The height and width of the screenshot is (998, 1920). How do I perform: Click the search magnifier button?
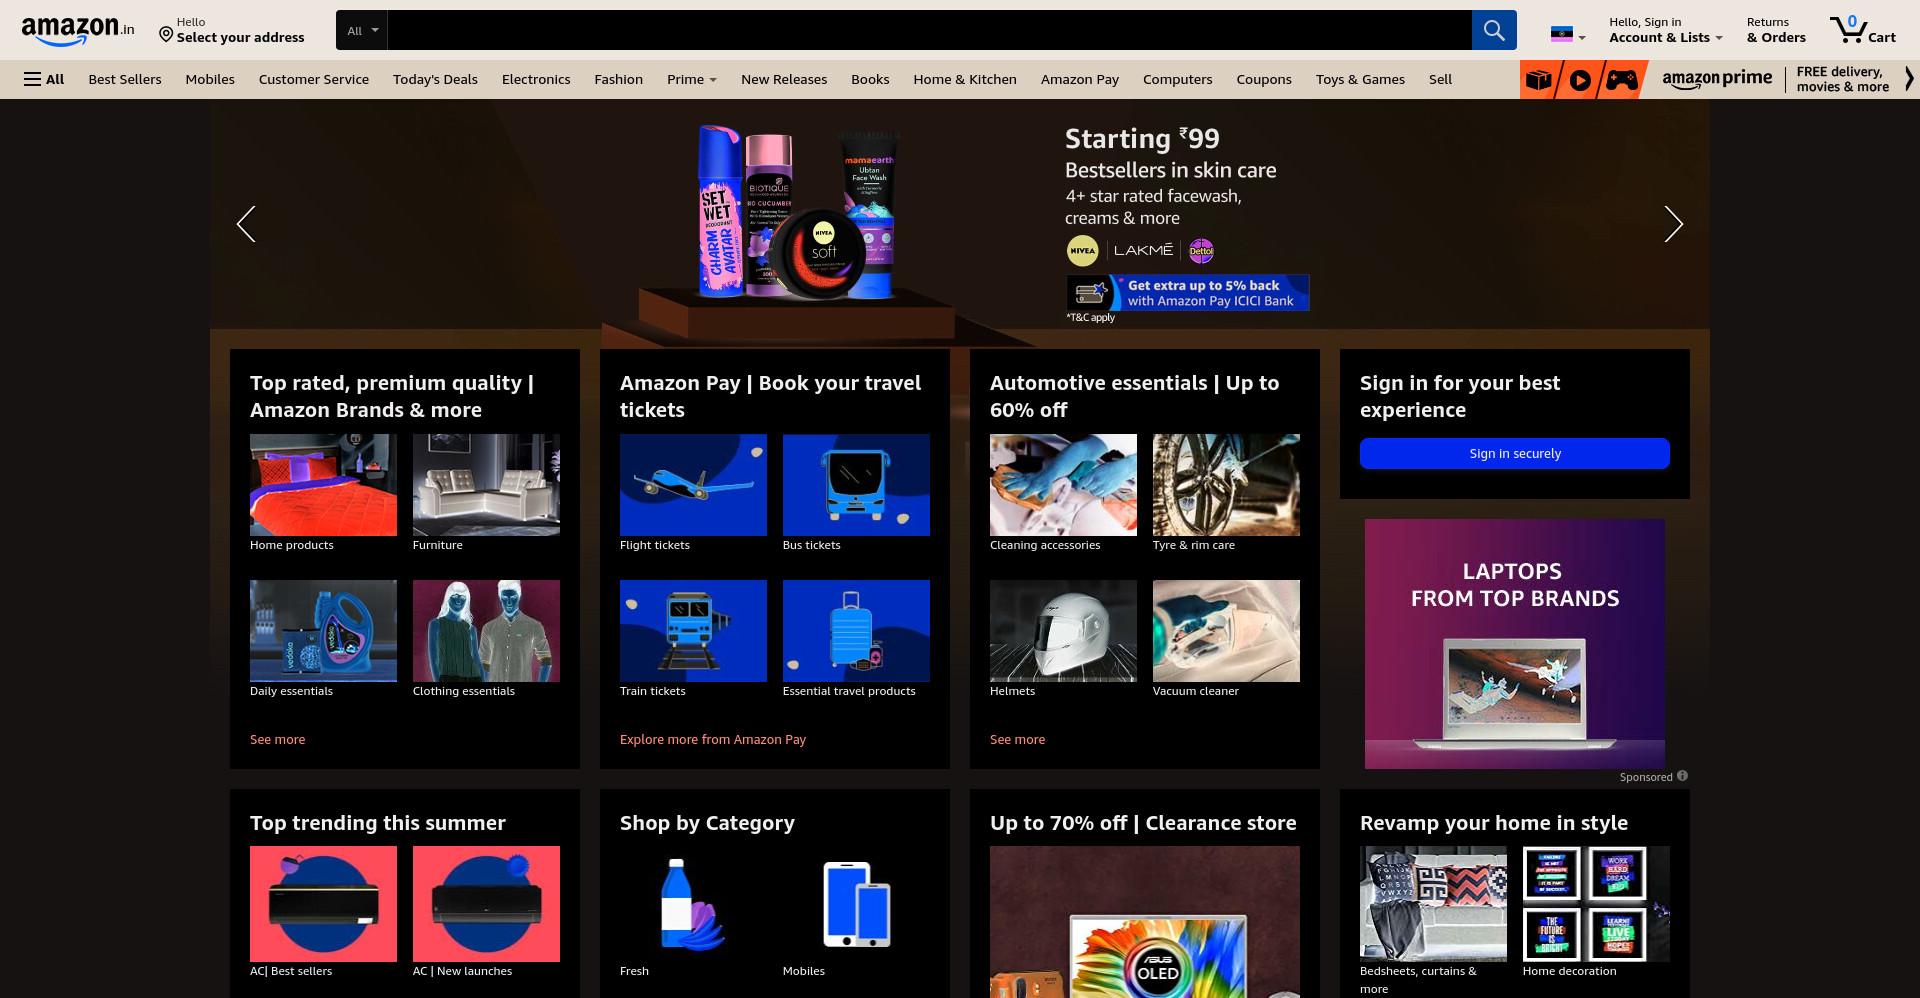point(1494,30)
